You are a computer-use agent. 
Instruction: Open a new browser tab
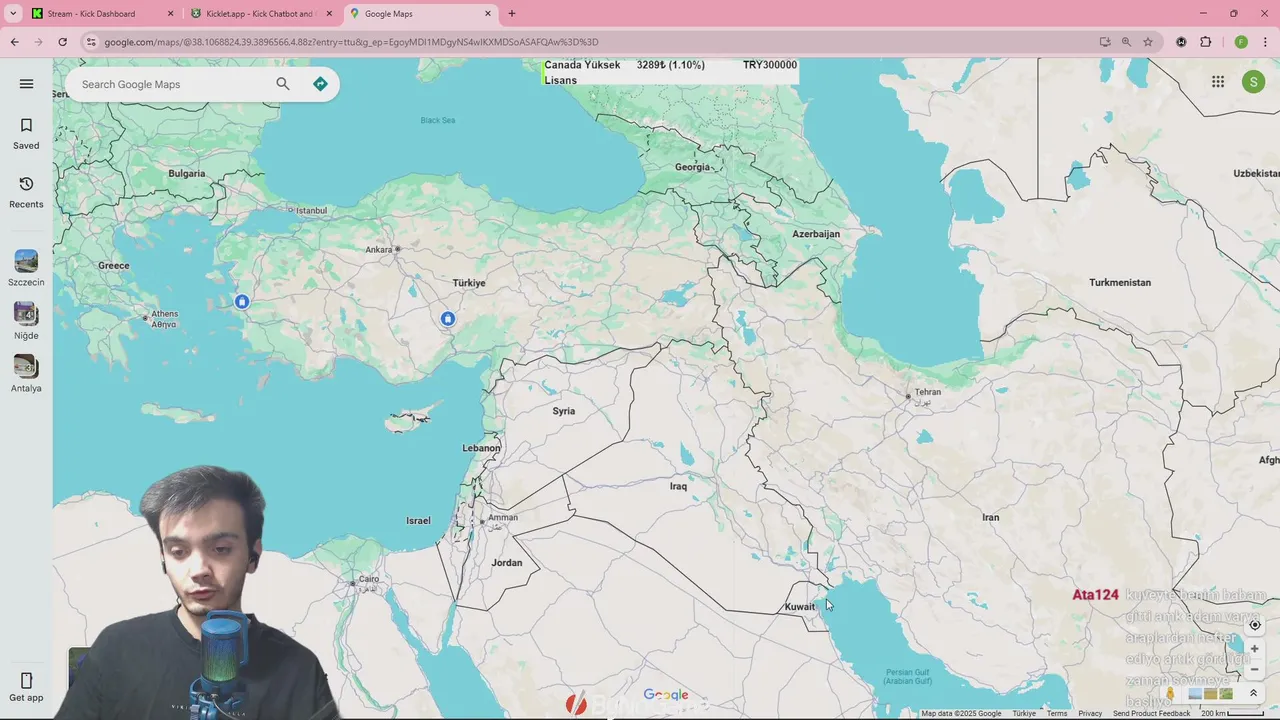[512, 14]
